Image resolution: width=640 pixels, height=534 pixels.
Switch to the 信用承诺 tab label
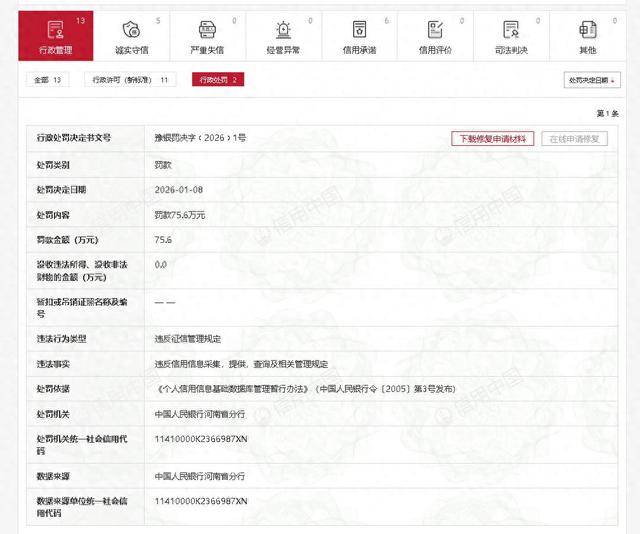click(359, 49)
